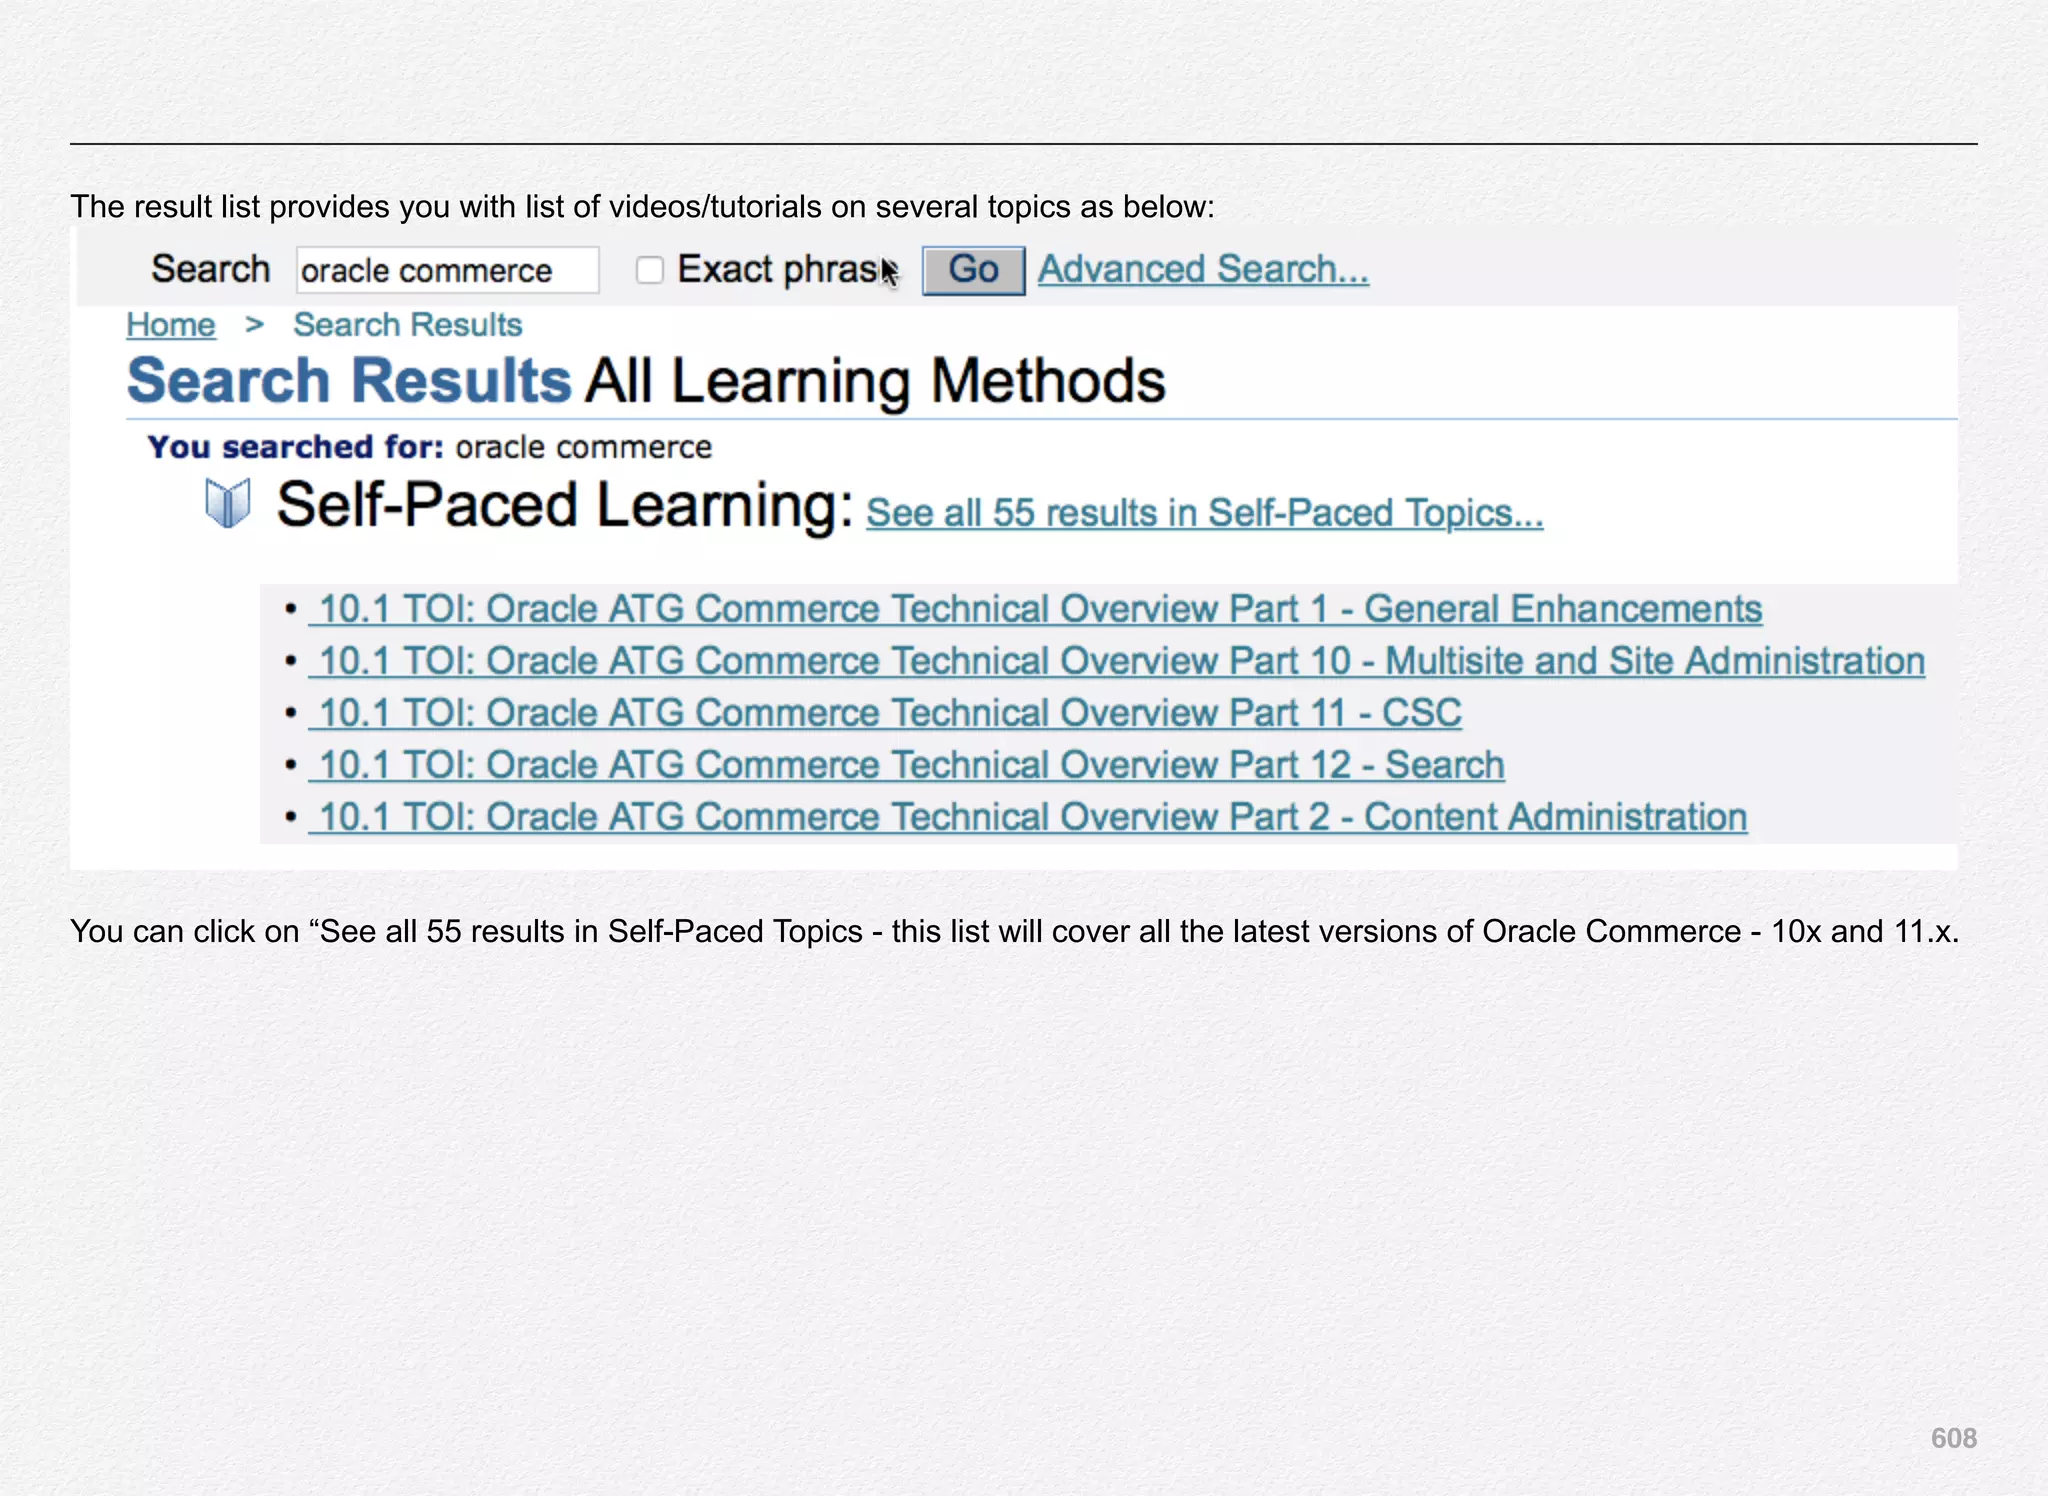Click the 'Self-Paced Learning:' section heading
Image resolution: width=2048 pixels, height=1496 pixels.
(565, 505)
